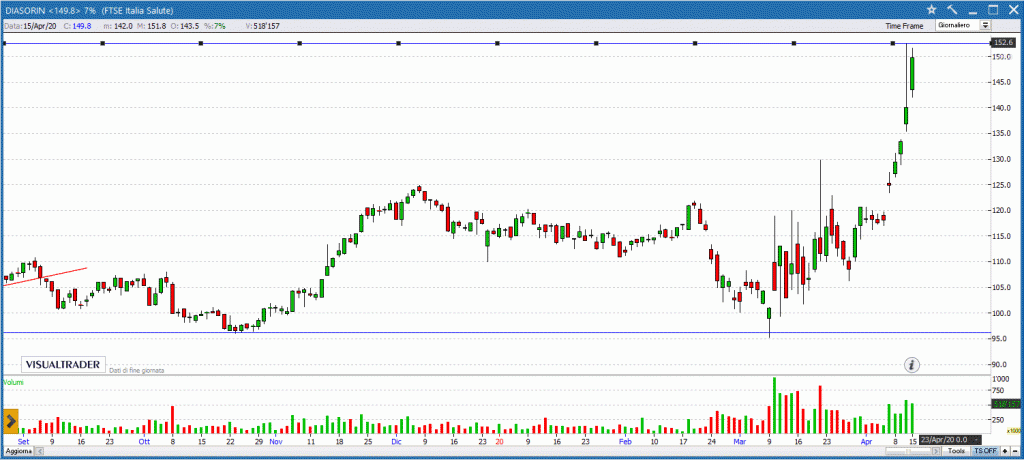The image size is (1024, 460).
Task: Maximize the chart window
Action: (x=993, y=10)
